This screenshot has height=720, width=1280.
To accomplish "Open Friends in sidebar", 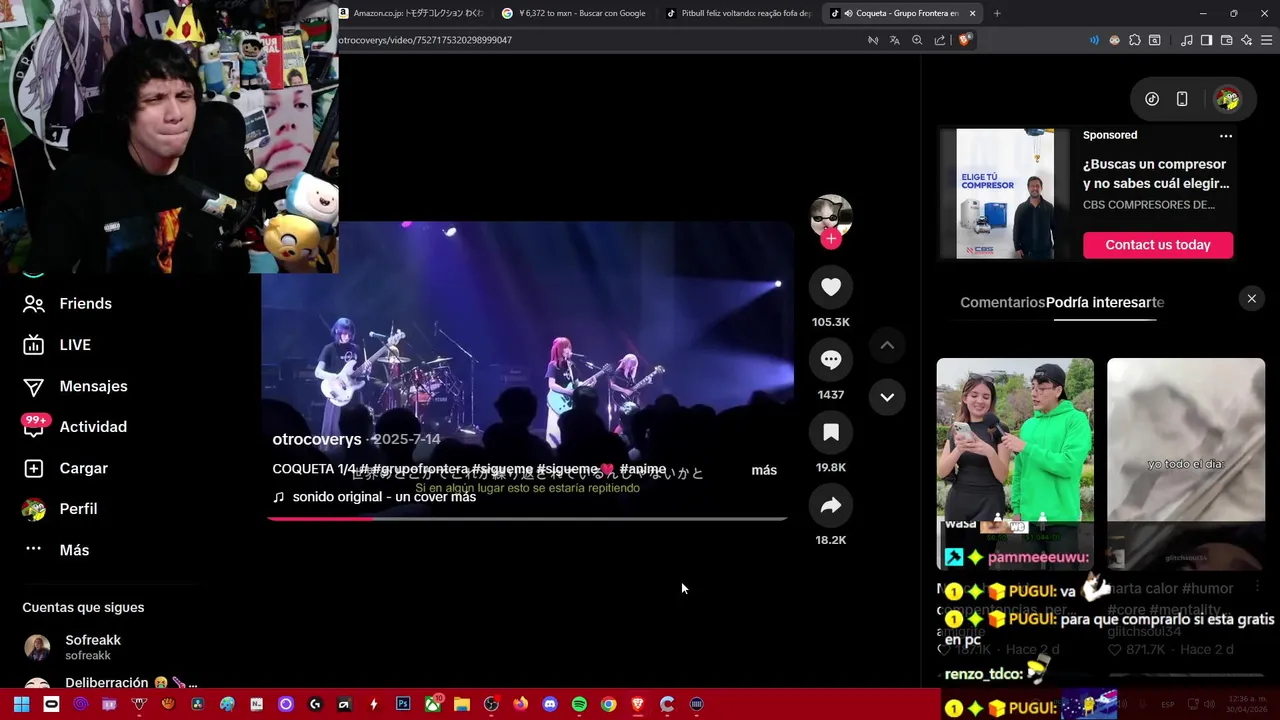I will click(67, 304).
